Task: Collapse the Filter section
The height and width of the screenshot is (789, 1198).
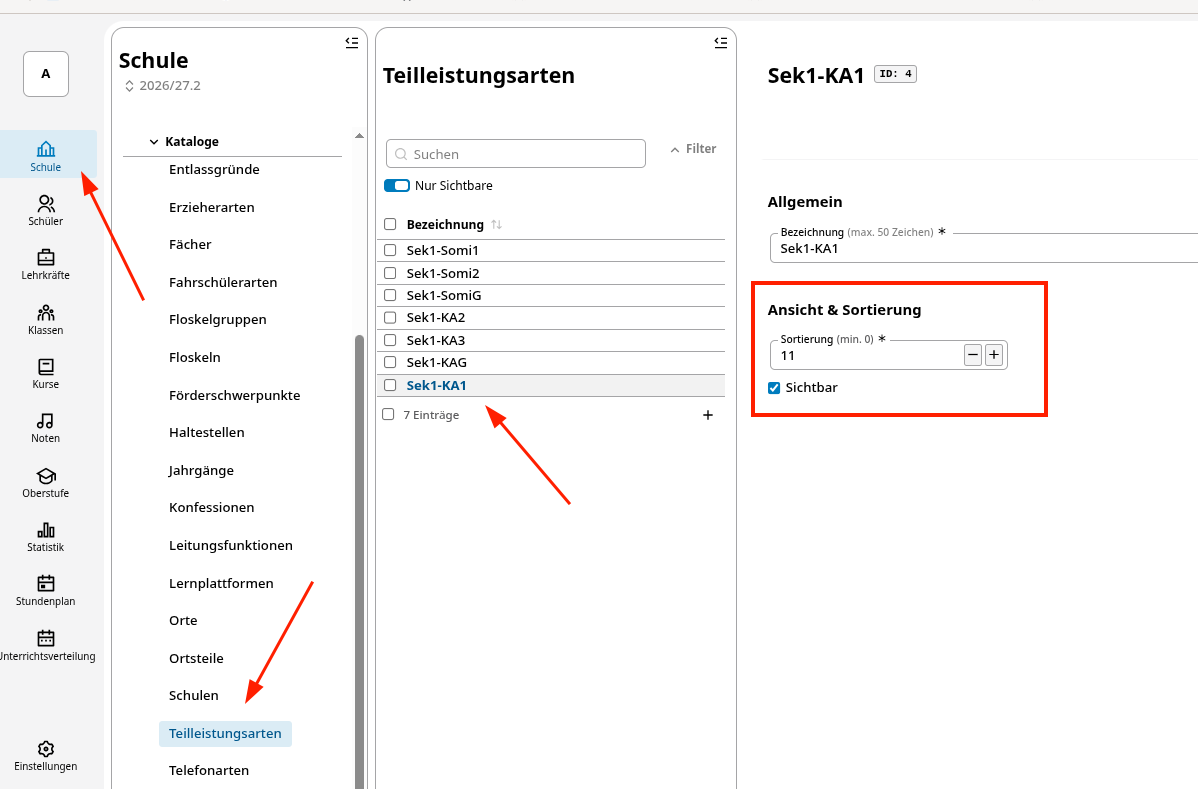Action: coord(693,149)
